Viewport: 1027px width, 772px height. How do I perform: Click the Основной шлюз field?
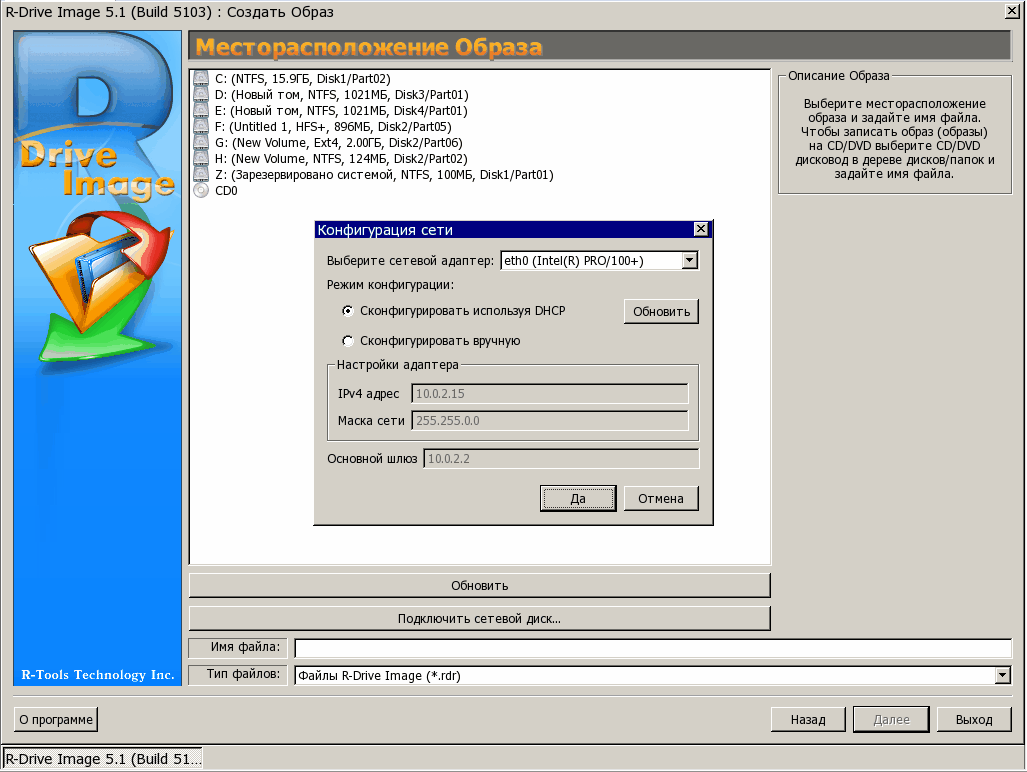point(561,458)
